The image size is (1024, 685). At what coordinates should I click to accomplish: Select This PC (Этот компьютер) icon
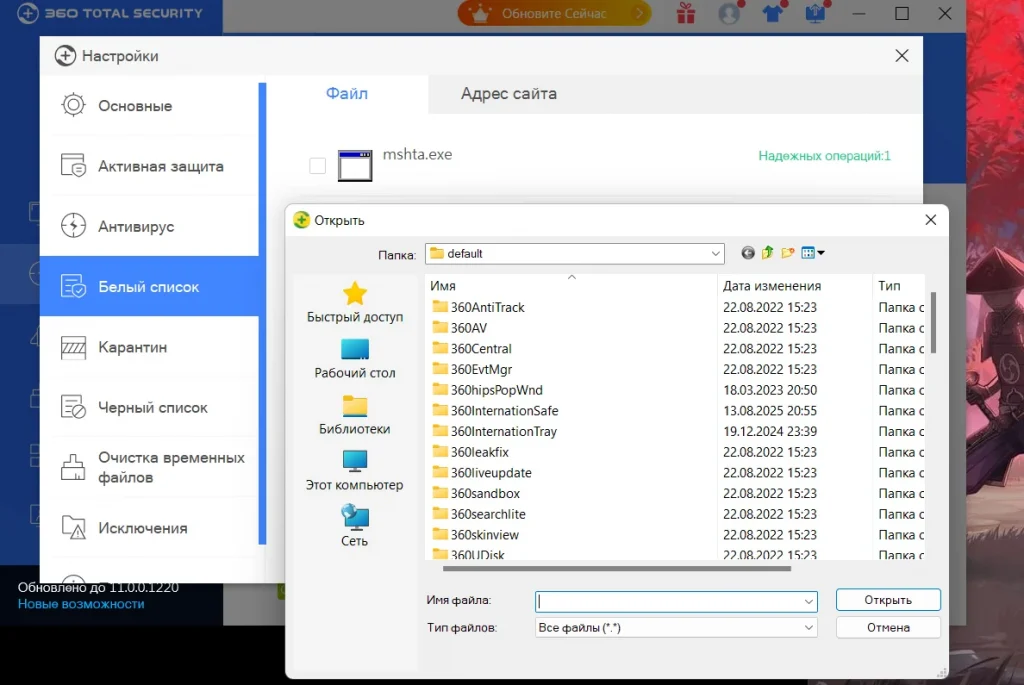click(355, 462)
